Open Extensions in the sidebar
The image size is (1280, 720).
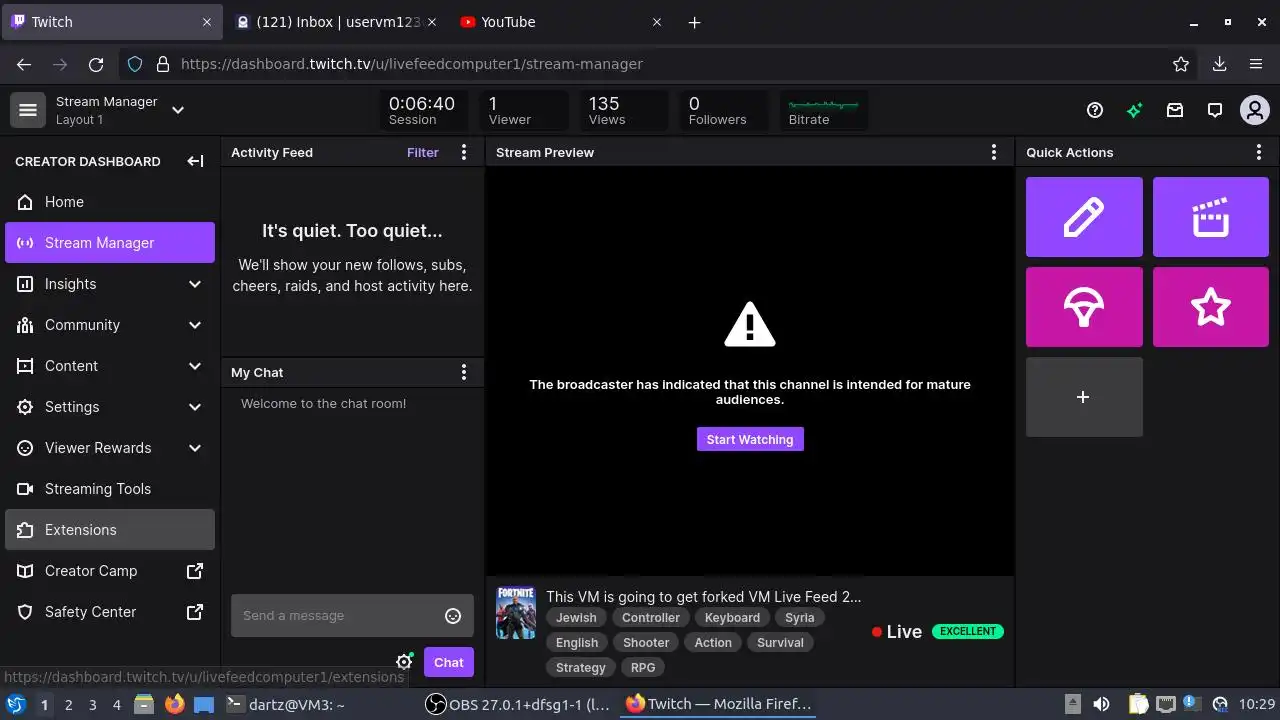click(110, 530)
